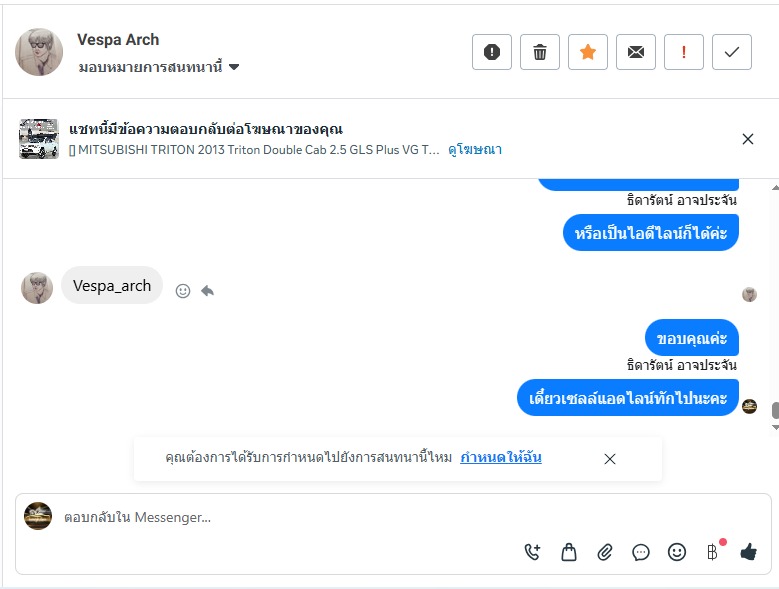Attach a file using the paperclip
Screen dimensions: 779x589
(605, 551)
